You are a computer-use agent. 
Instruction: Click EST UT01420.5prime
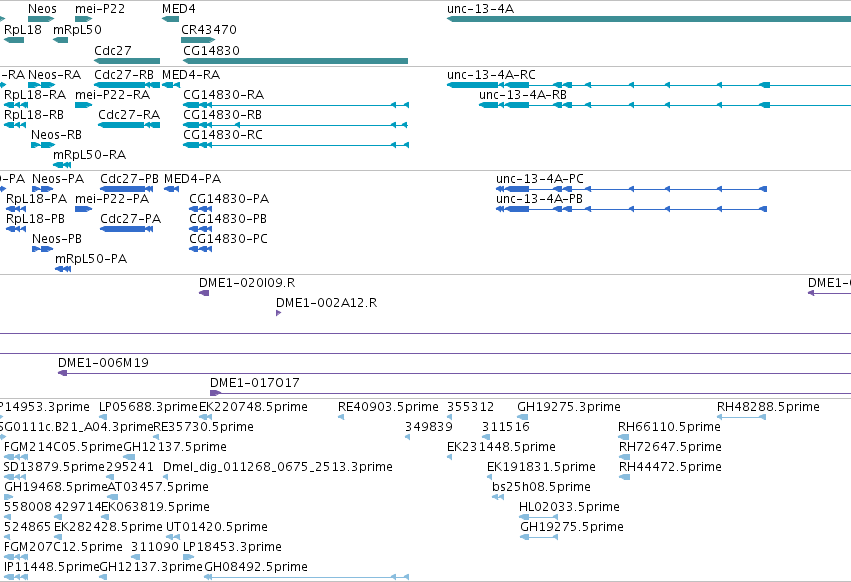(173, 537)
